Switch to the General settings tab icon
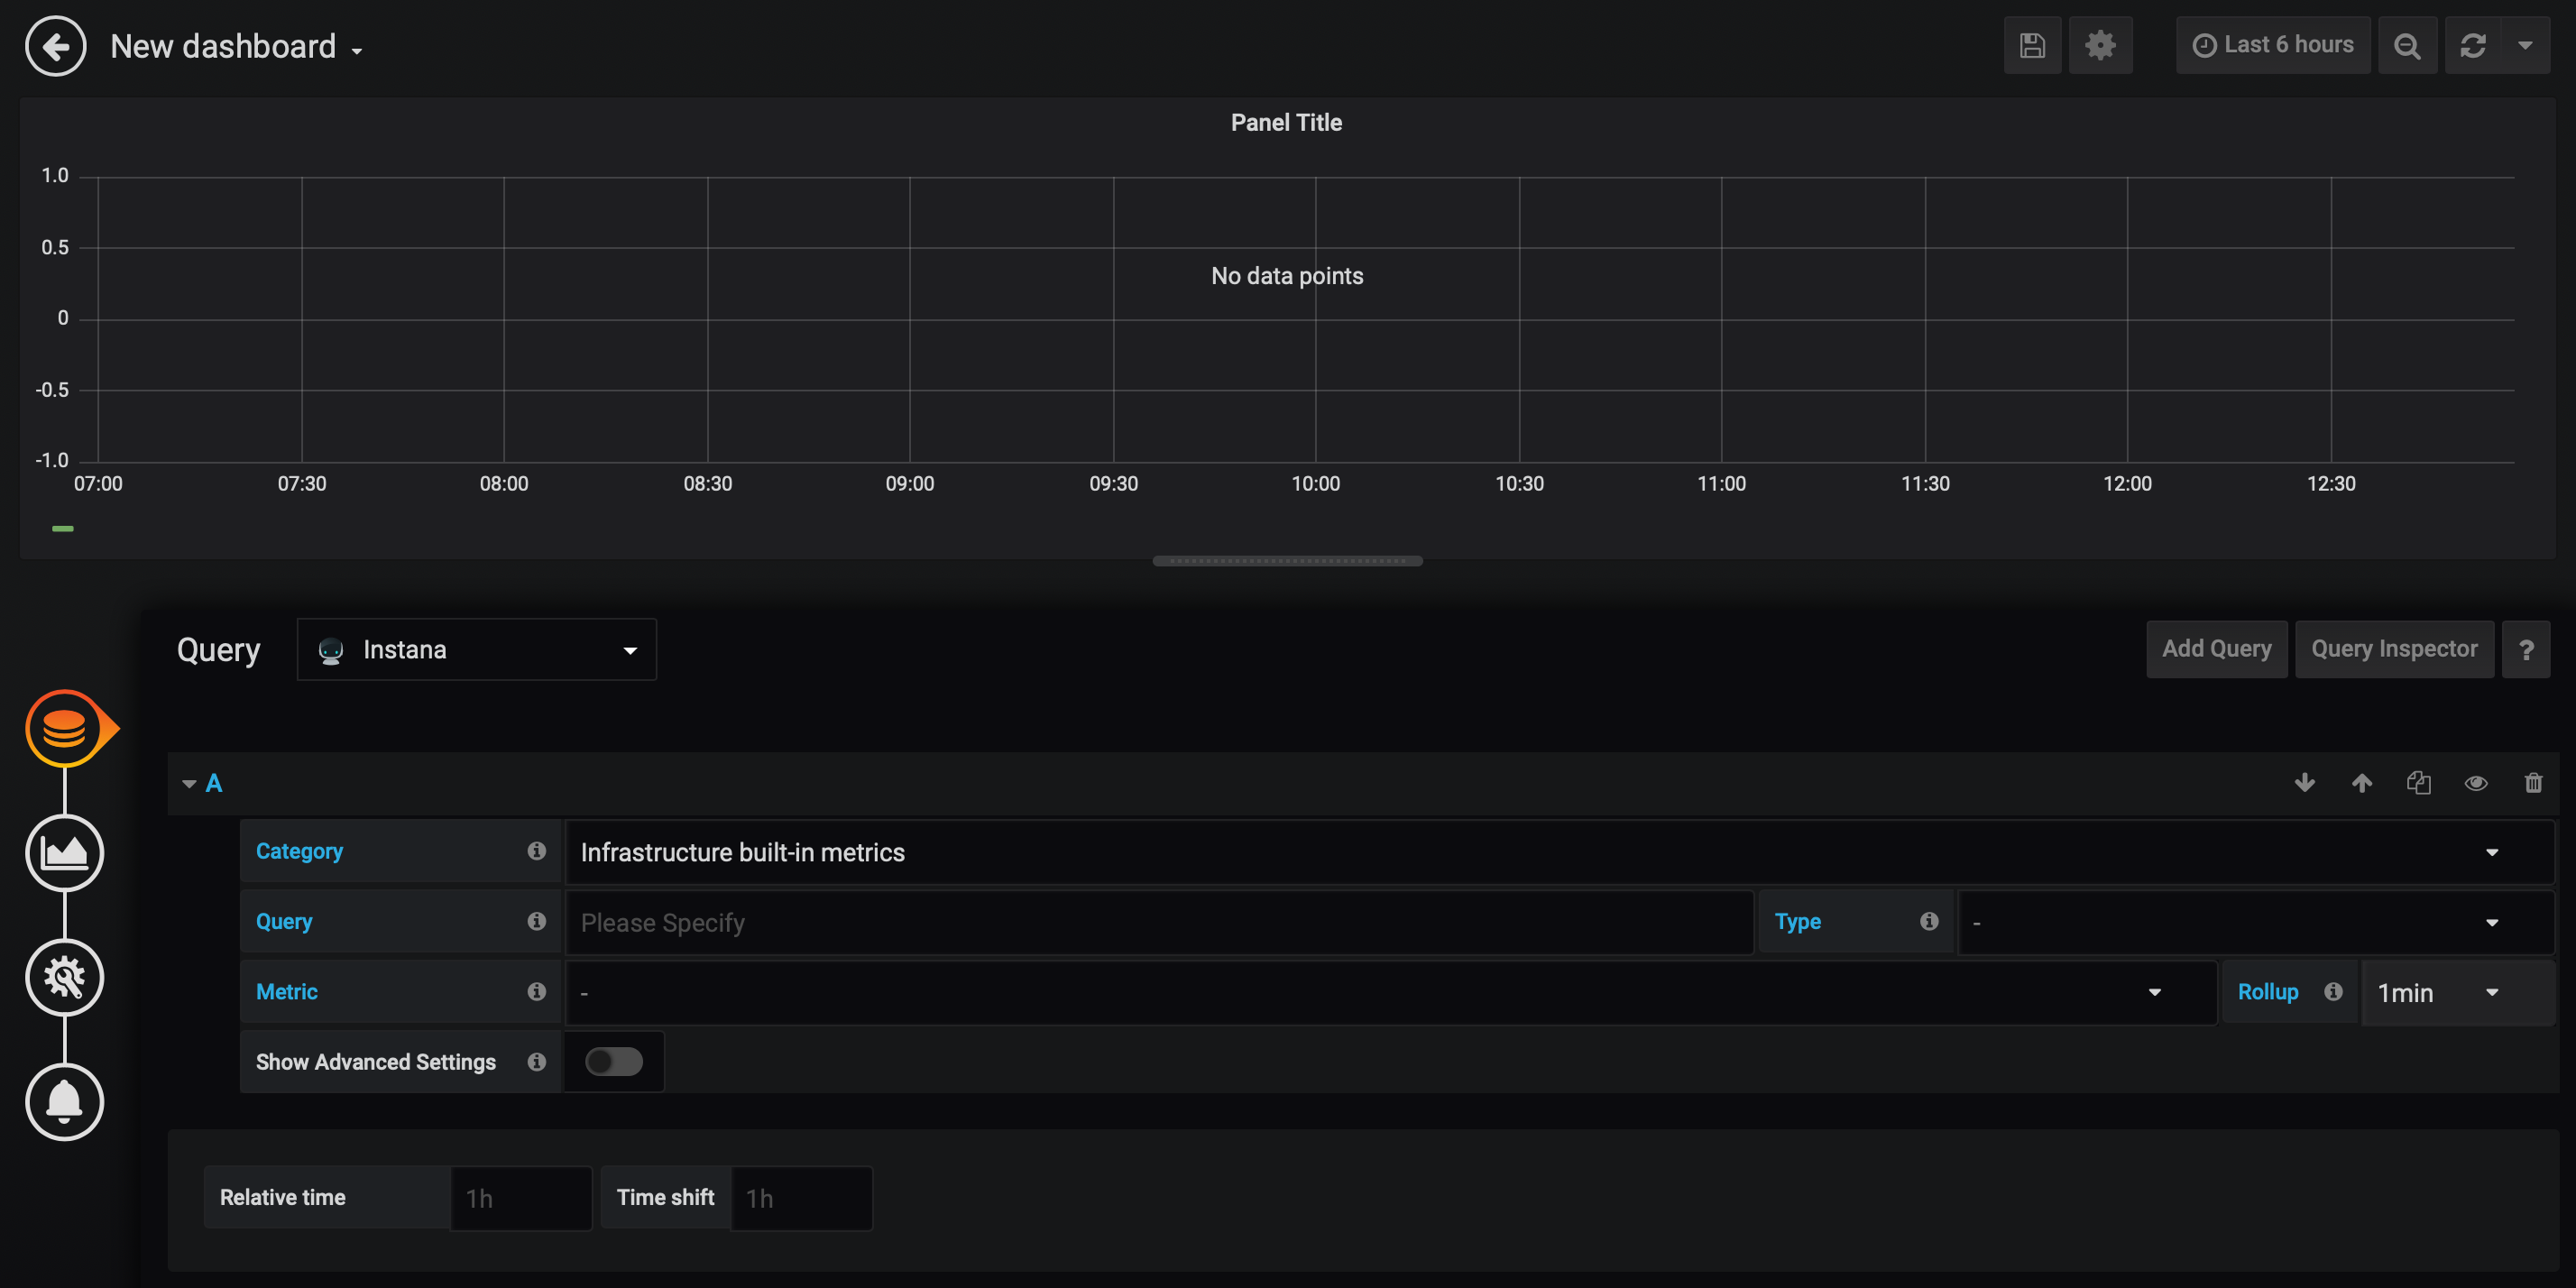 pyautogui.click(x=65, y=977)
